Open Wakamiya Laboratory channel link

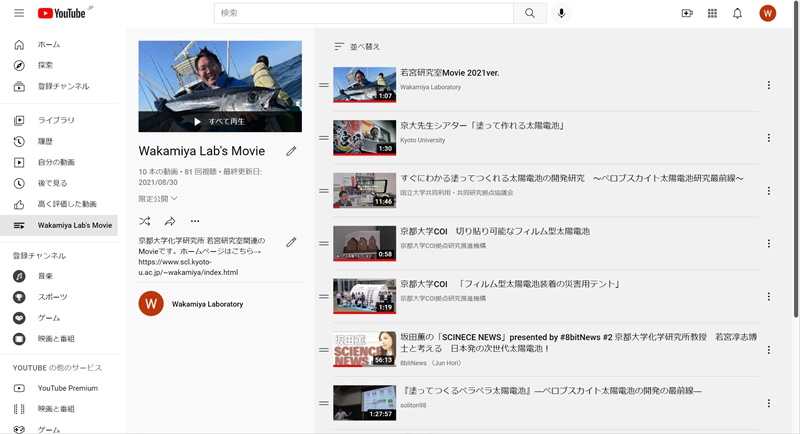pyautogui.click(x=207, y=304)
